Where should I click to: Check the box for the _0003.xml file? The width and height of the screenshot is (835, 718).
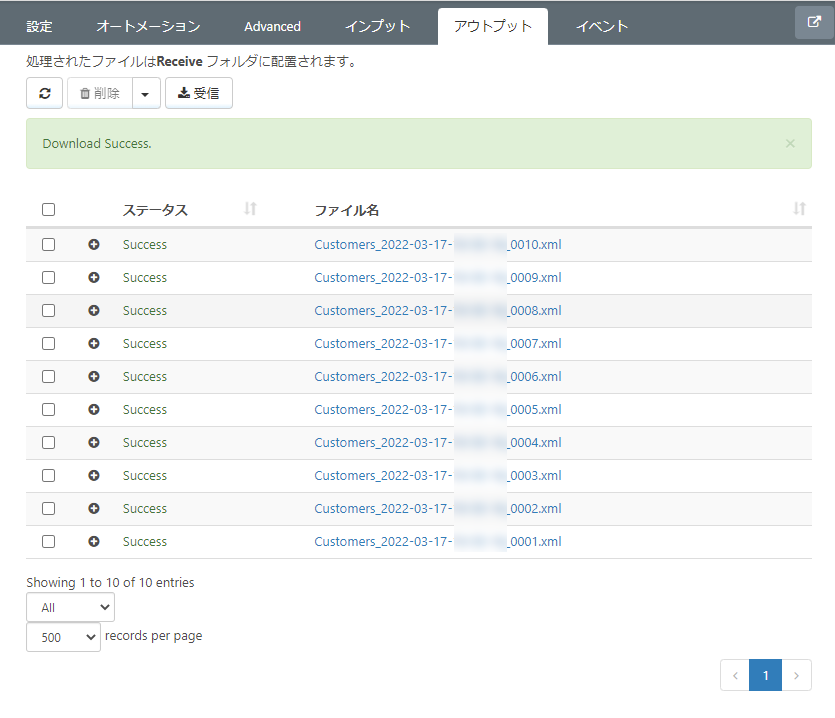tap(48, 476)
